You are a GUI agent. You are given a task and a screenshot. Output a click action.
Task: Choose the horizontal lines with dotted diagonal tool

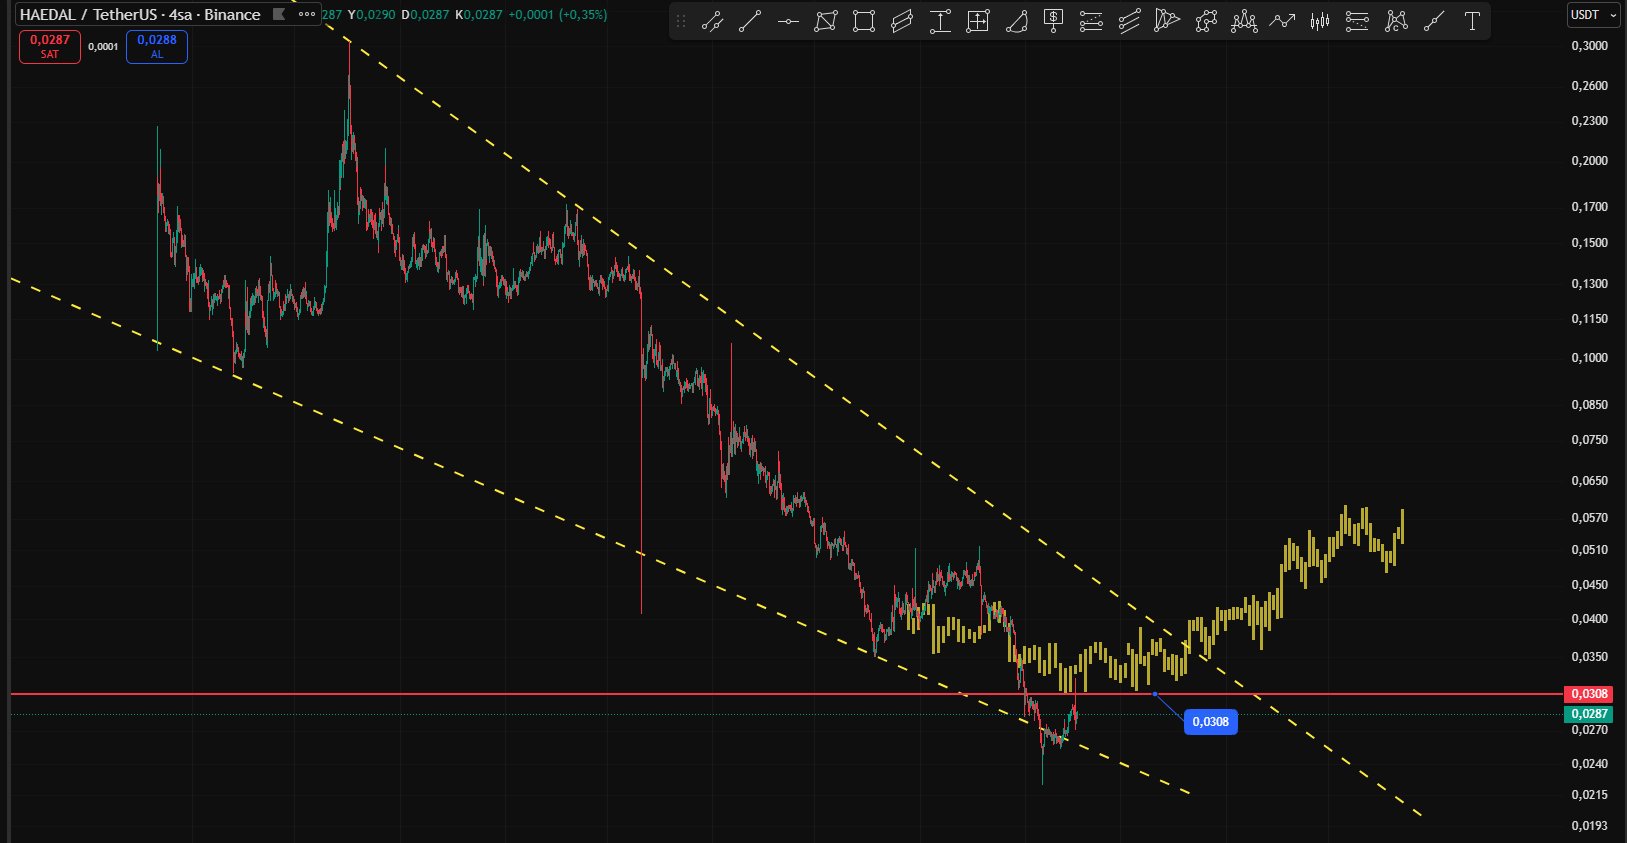(x=1358, y=21)
